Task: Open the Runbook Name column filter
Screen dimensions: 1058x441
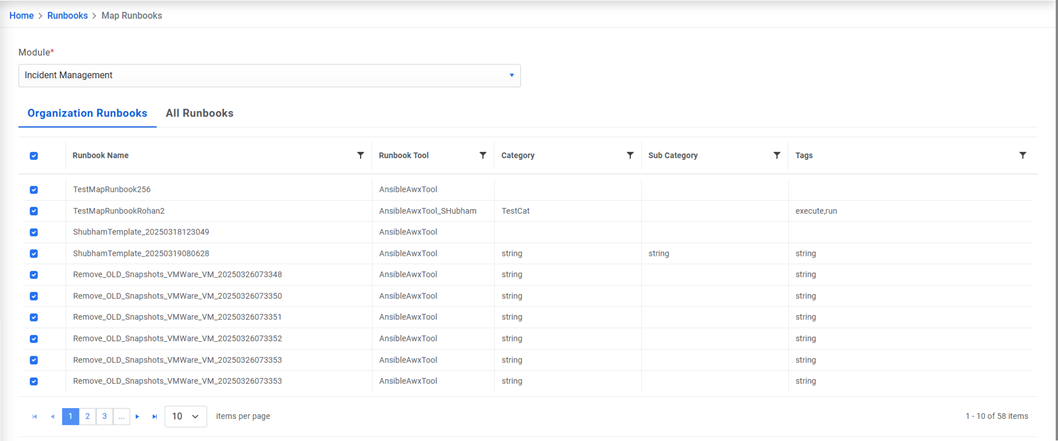Action: coord(360,156)
